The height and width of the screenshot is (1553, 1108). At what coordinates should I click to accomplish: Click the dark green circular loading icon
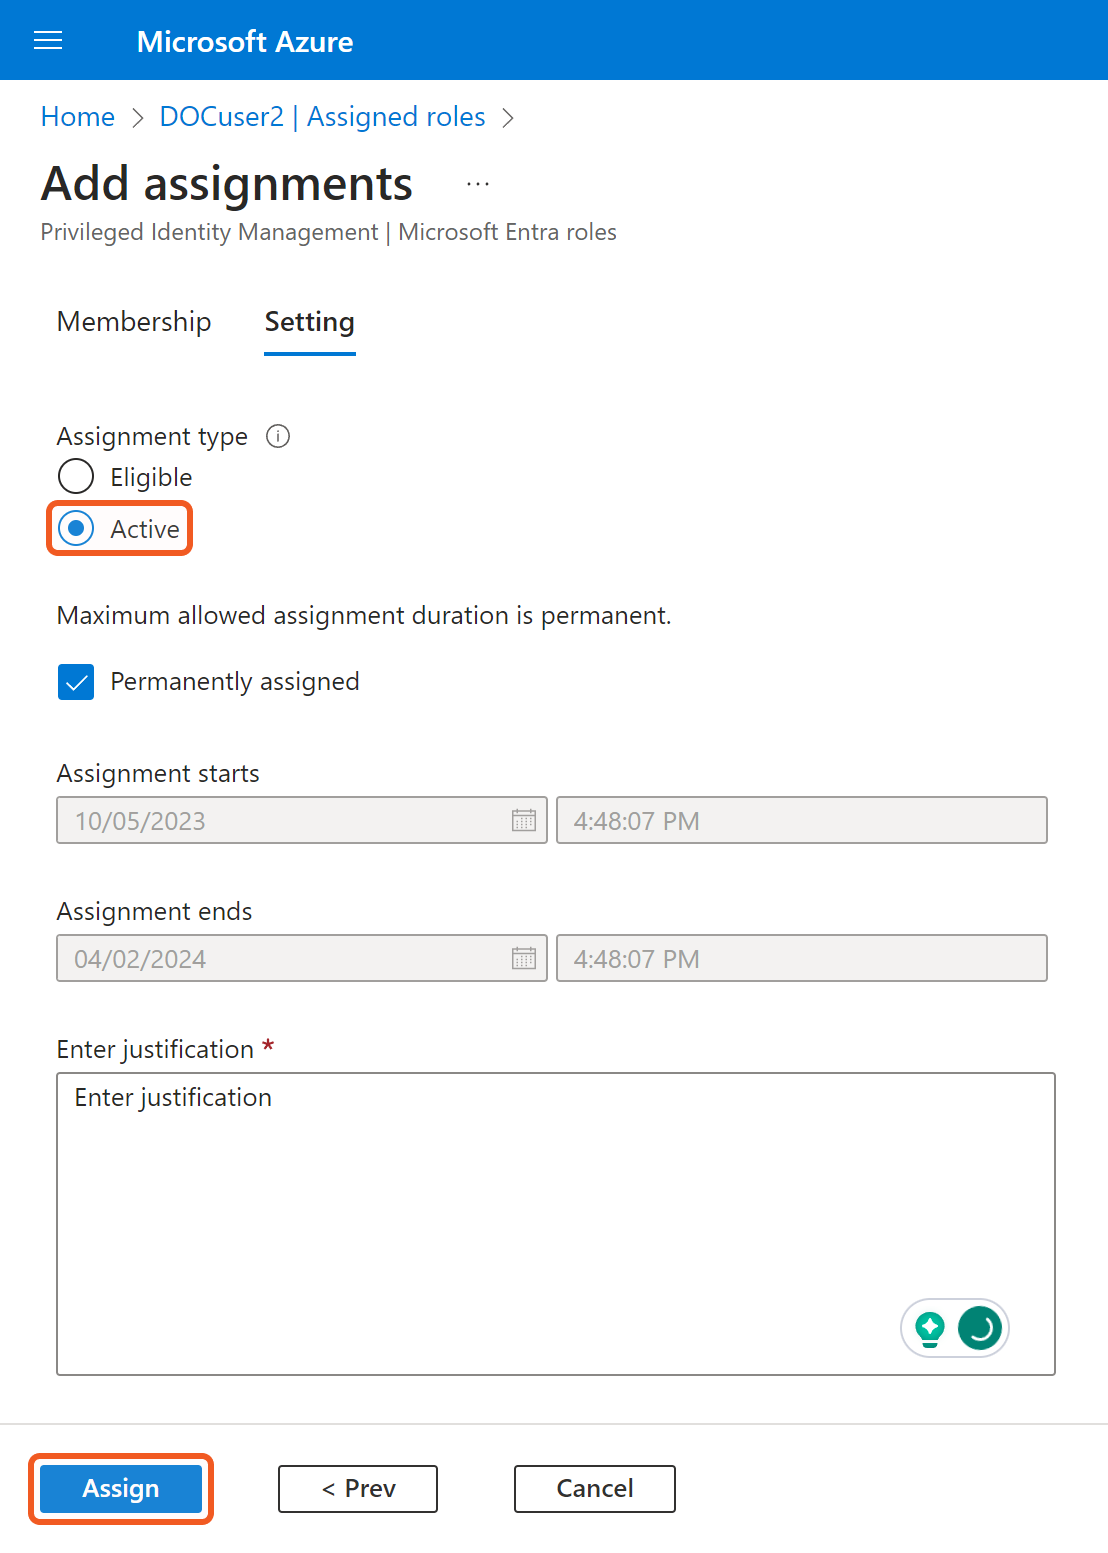pyautogui.click(x=980, y=1328)
